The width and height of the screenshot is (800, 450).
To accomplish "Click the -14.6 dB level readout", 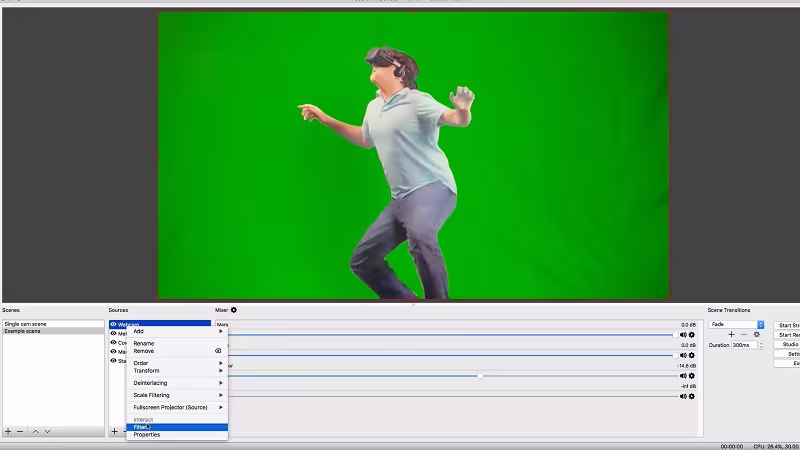I will coord(687,366).
